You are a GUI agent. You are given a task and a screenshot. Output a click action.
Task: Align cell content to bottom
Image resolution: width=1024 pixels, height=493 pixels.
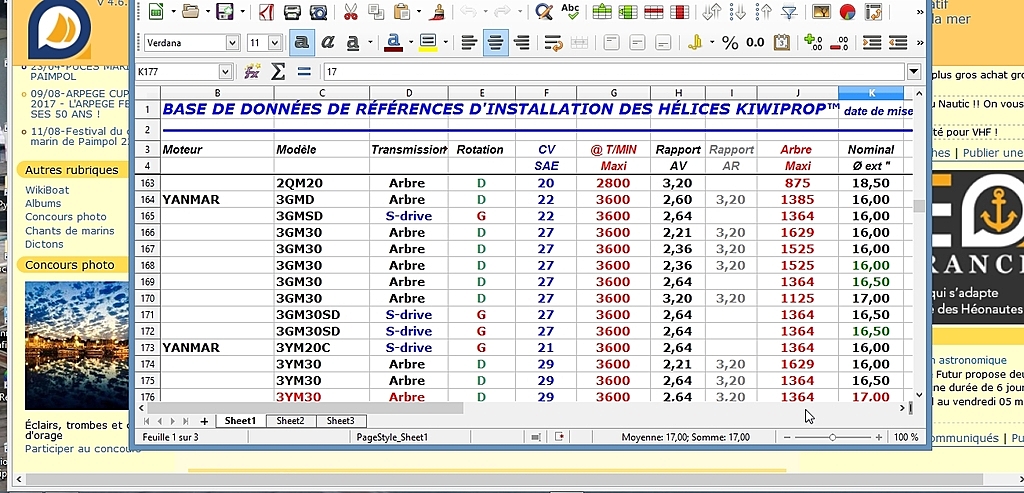(663, 43)
